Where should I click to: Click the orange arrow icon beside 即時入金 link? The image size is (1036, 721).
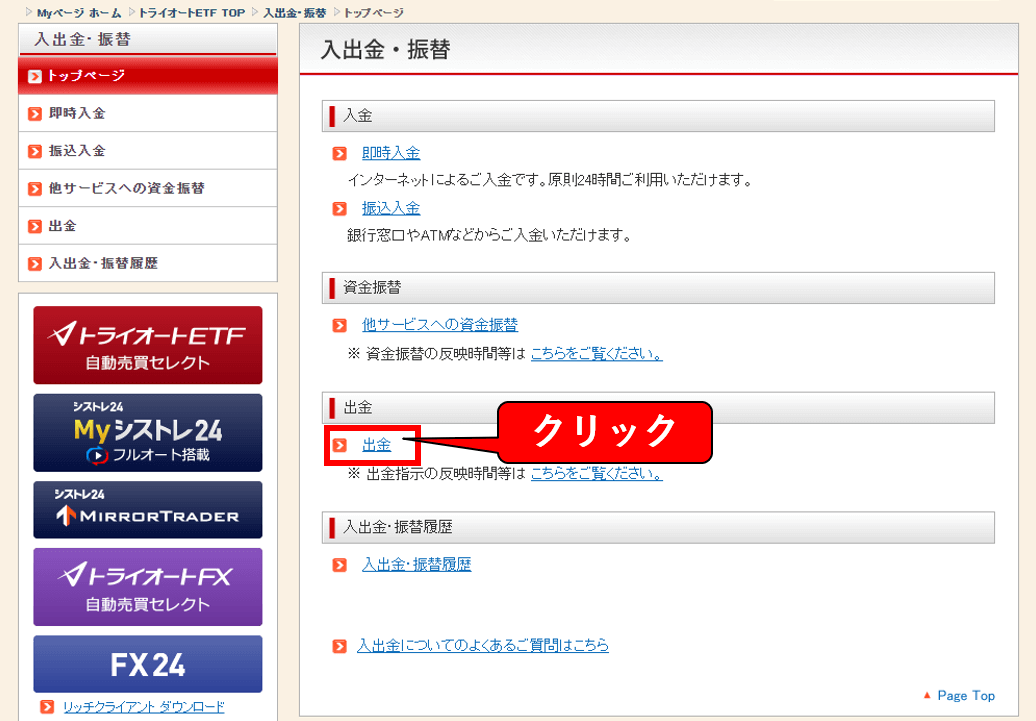pos(340,154)
